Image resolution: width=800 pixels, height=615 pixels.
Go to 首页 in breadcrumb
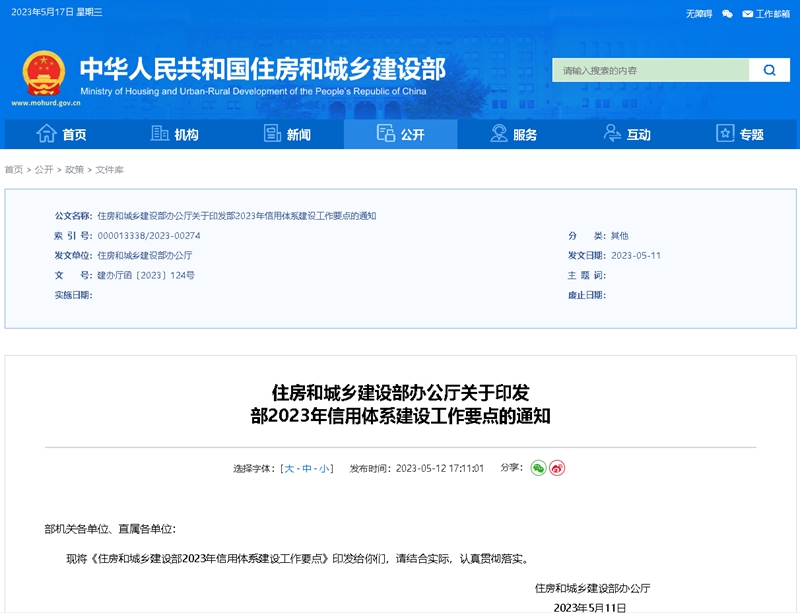pos(14,169)
